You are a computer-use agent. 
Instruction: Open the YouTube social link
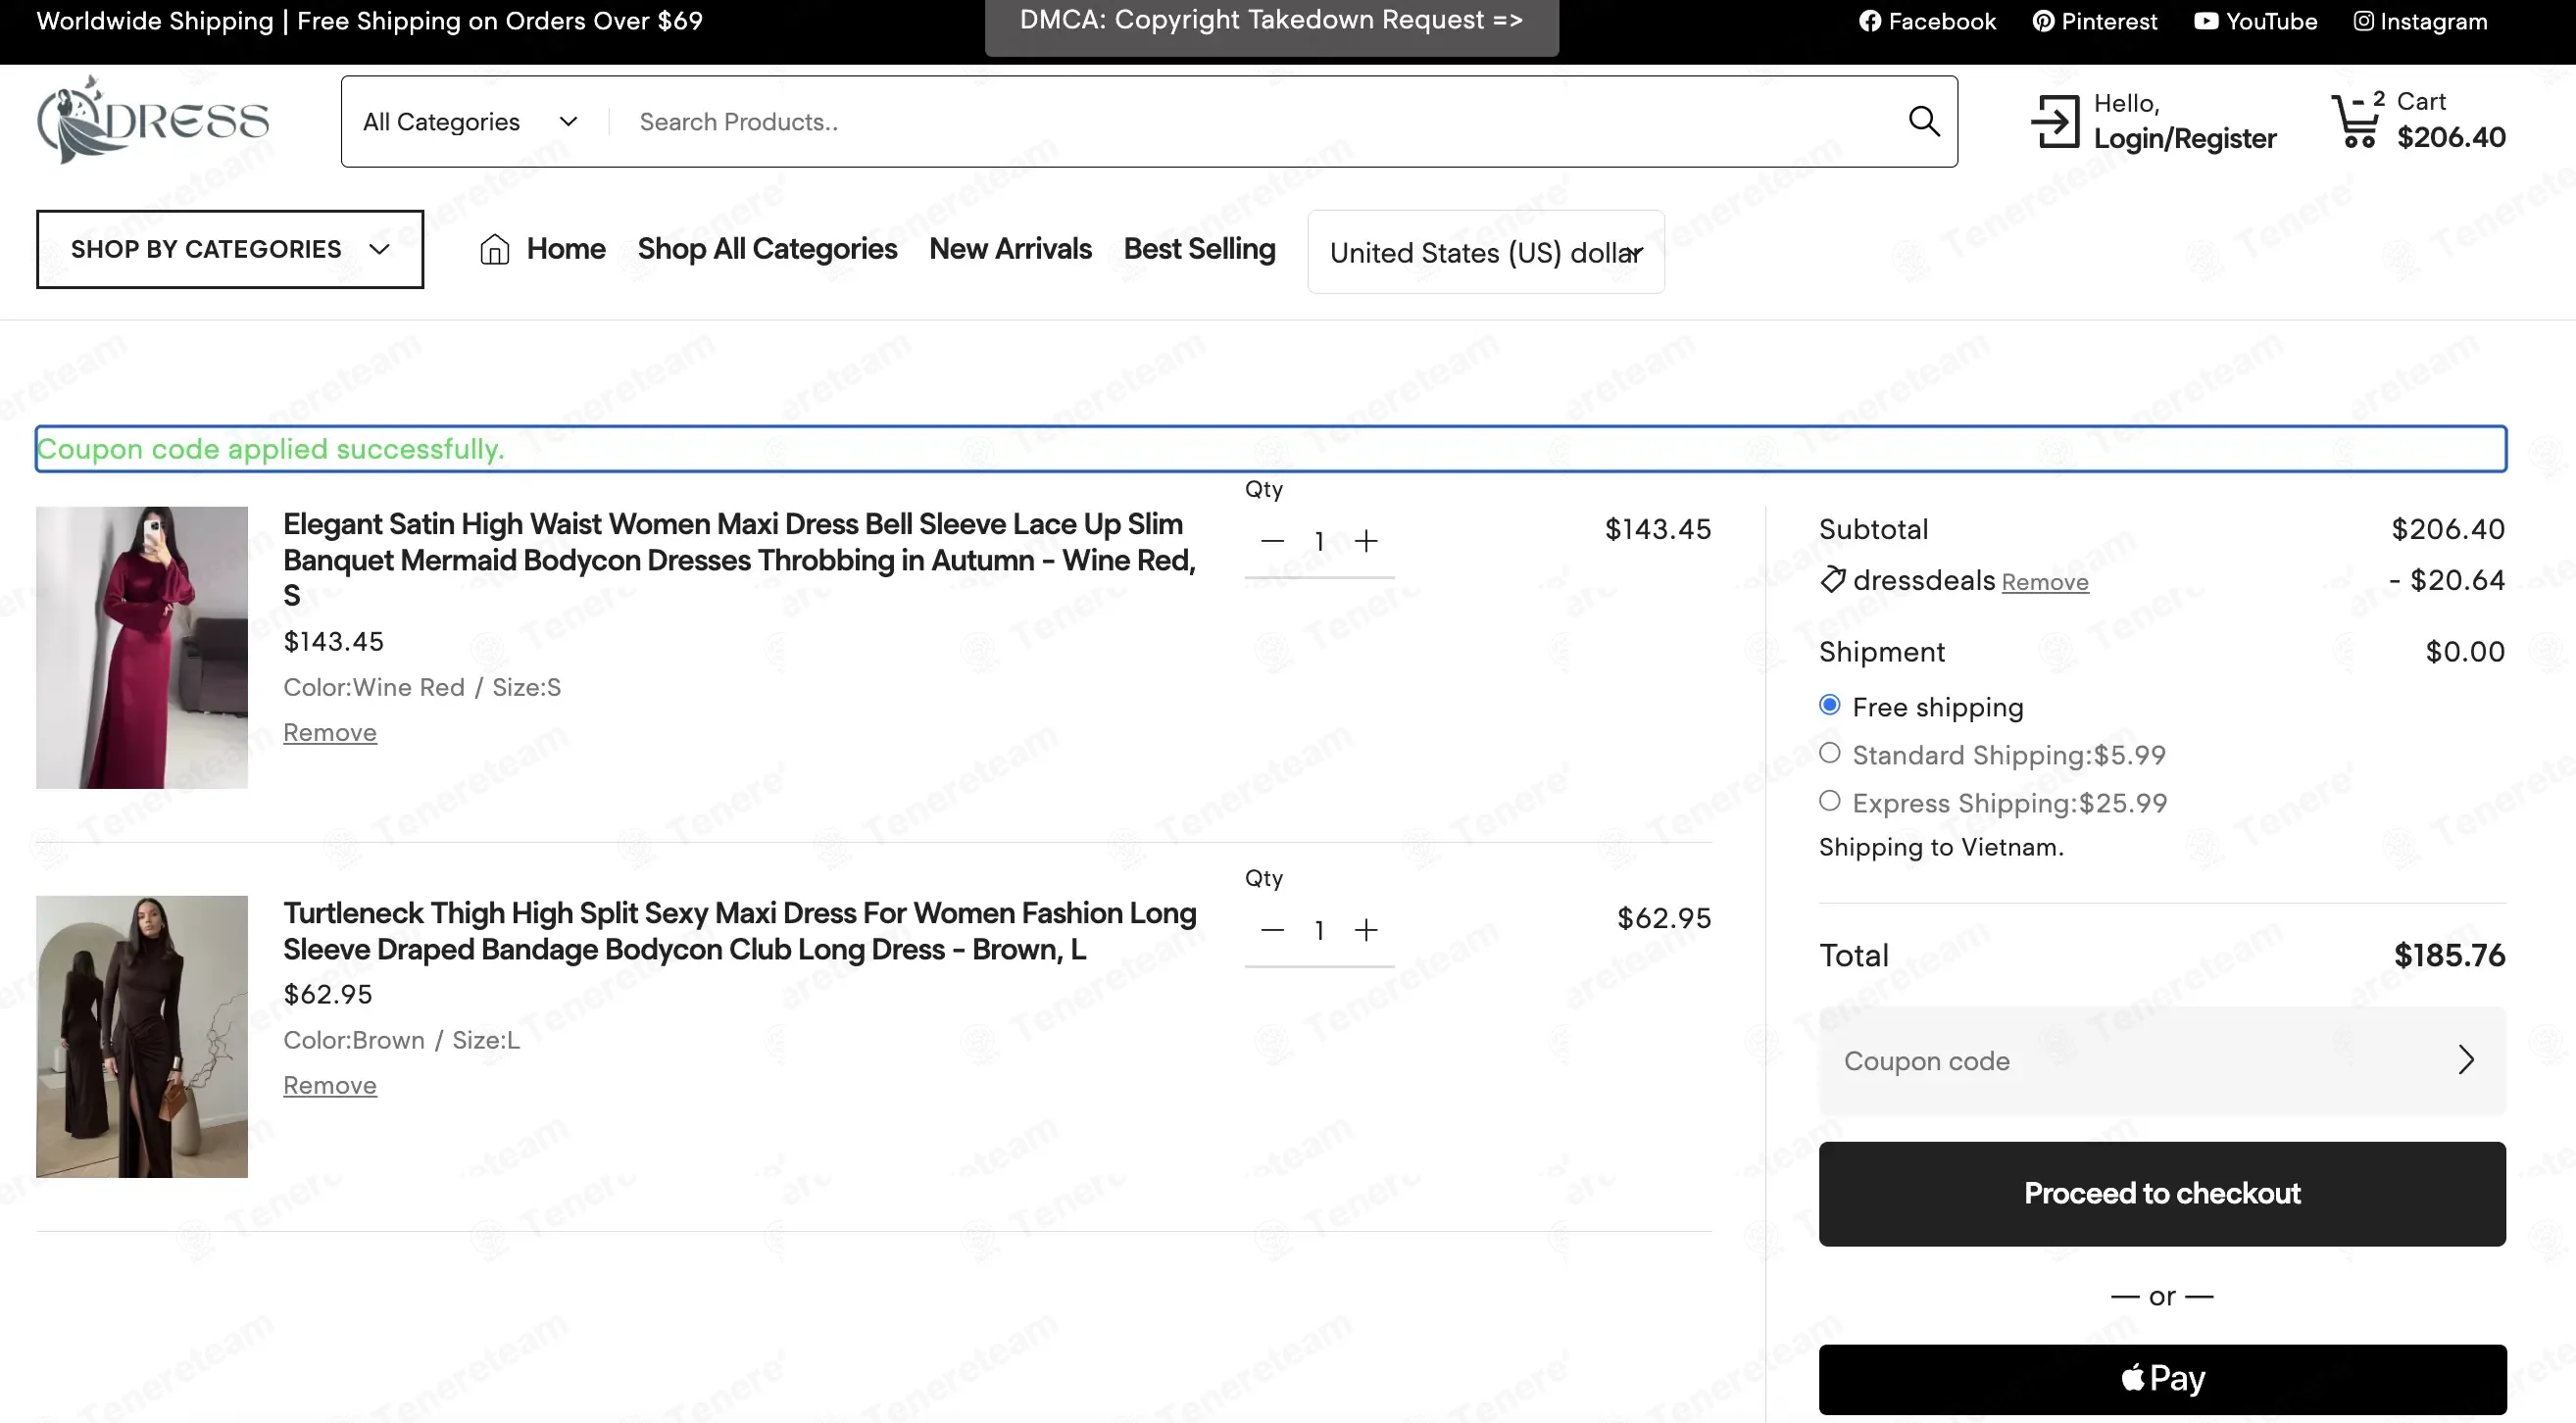[2255, 21]
